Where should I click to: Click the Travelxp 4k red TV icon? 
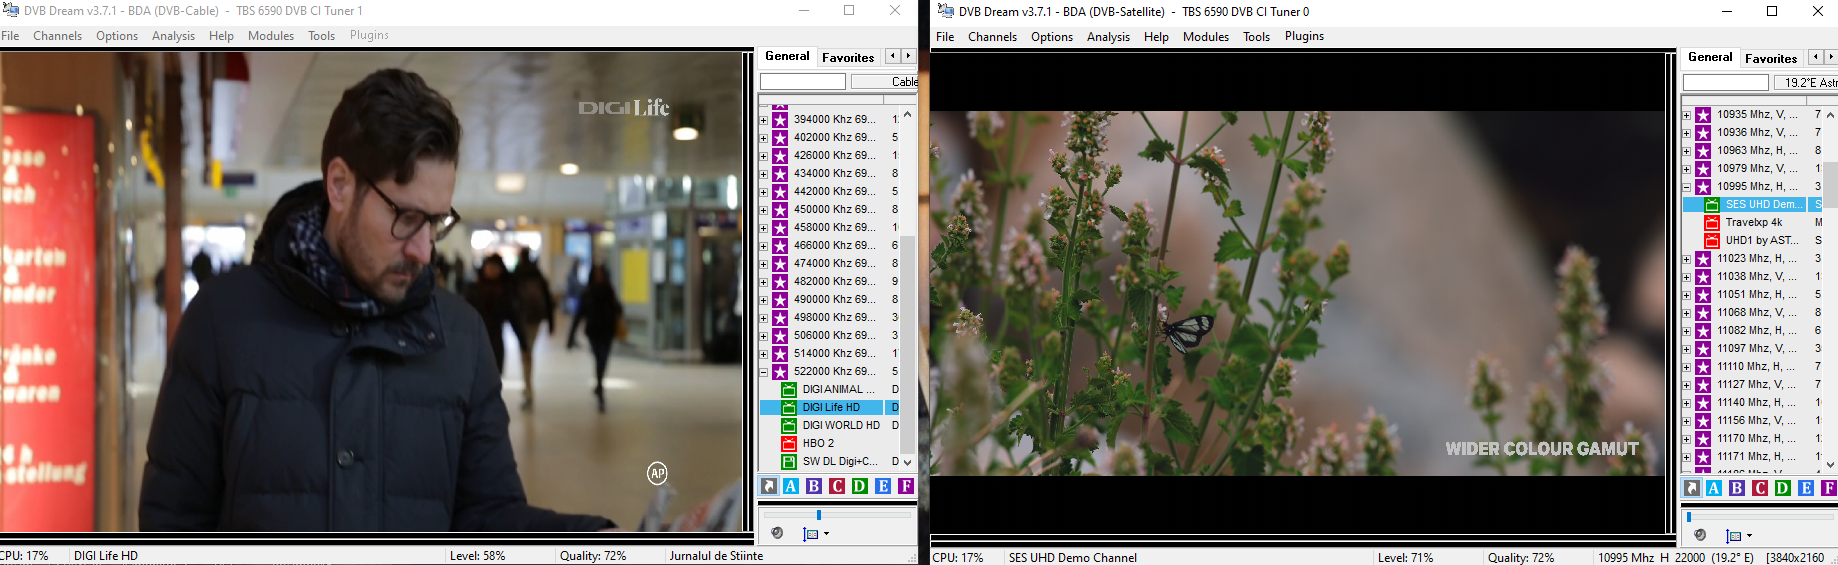(x=1712, y=222)
